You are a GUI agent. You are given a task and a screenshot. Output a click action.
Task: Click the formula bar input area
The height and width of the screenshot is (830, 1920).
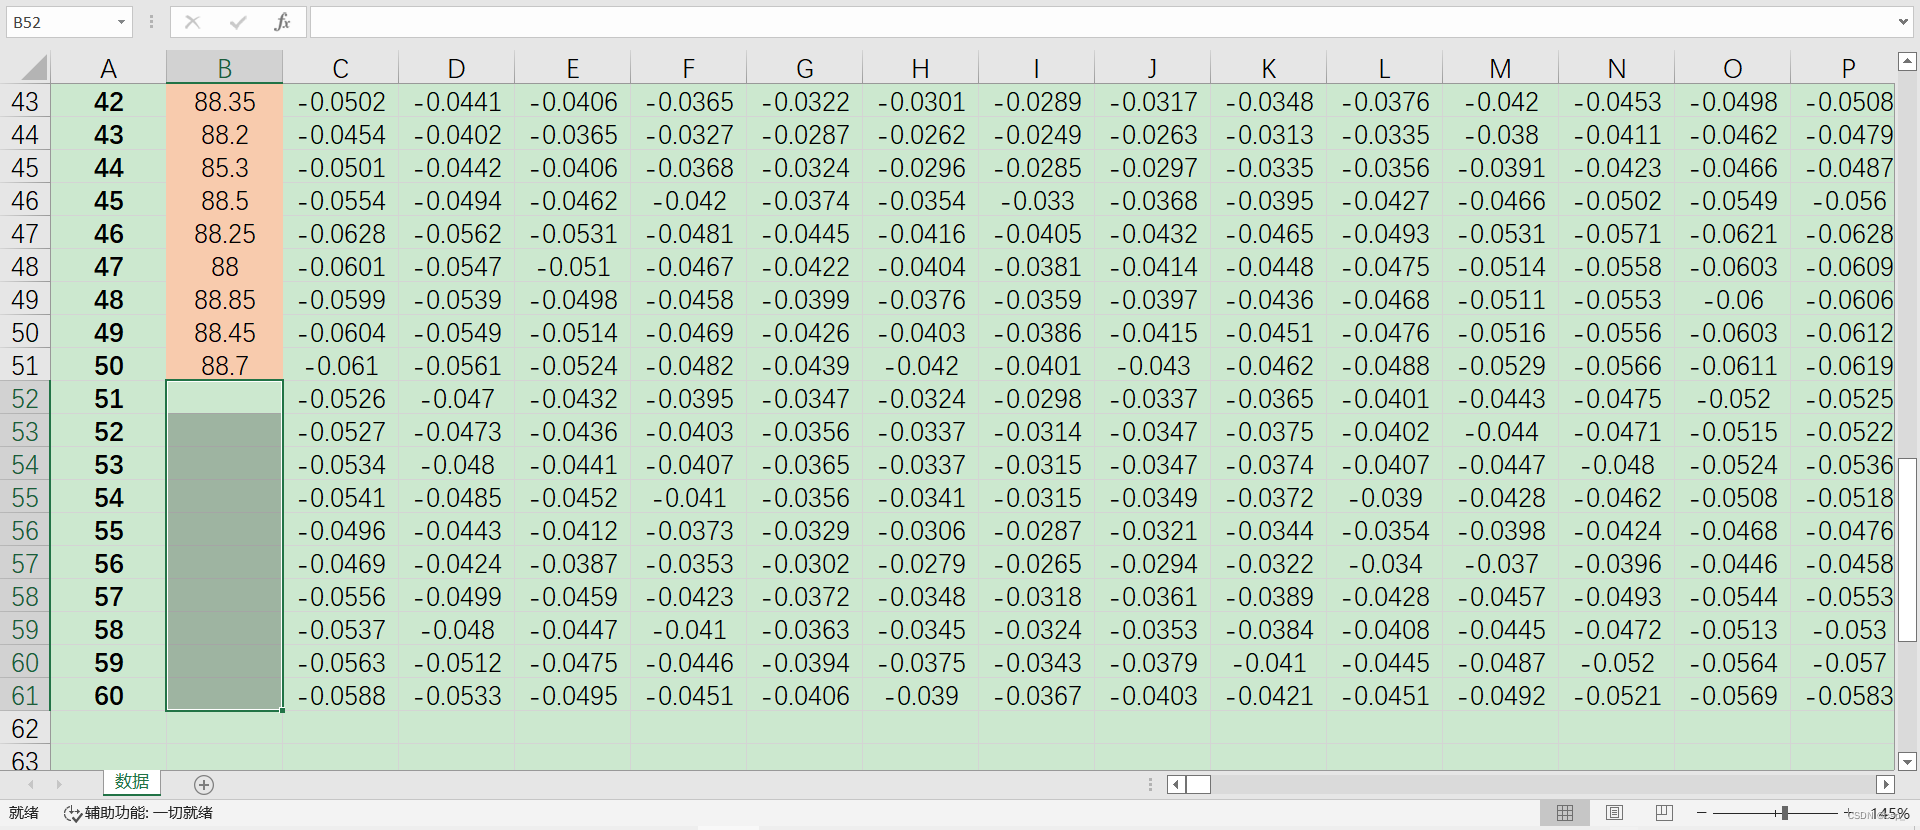coord(1100,22)
